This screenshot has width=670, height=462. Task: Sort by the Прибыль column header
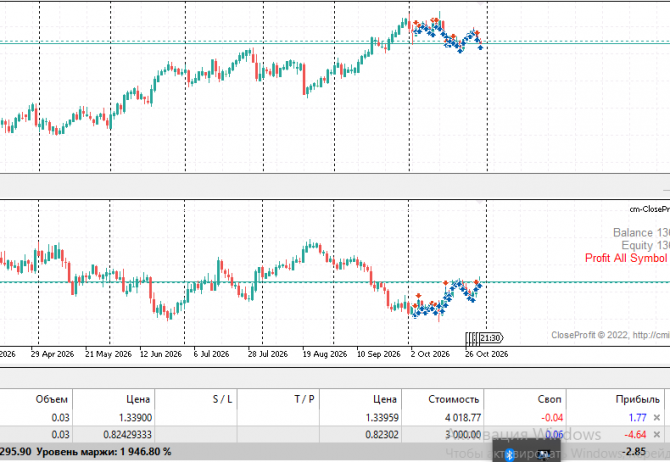tap(638, 399)
